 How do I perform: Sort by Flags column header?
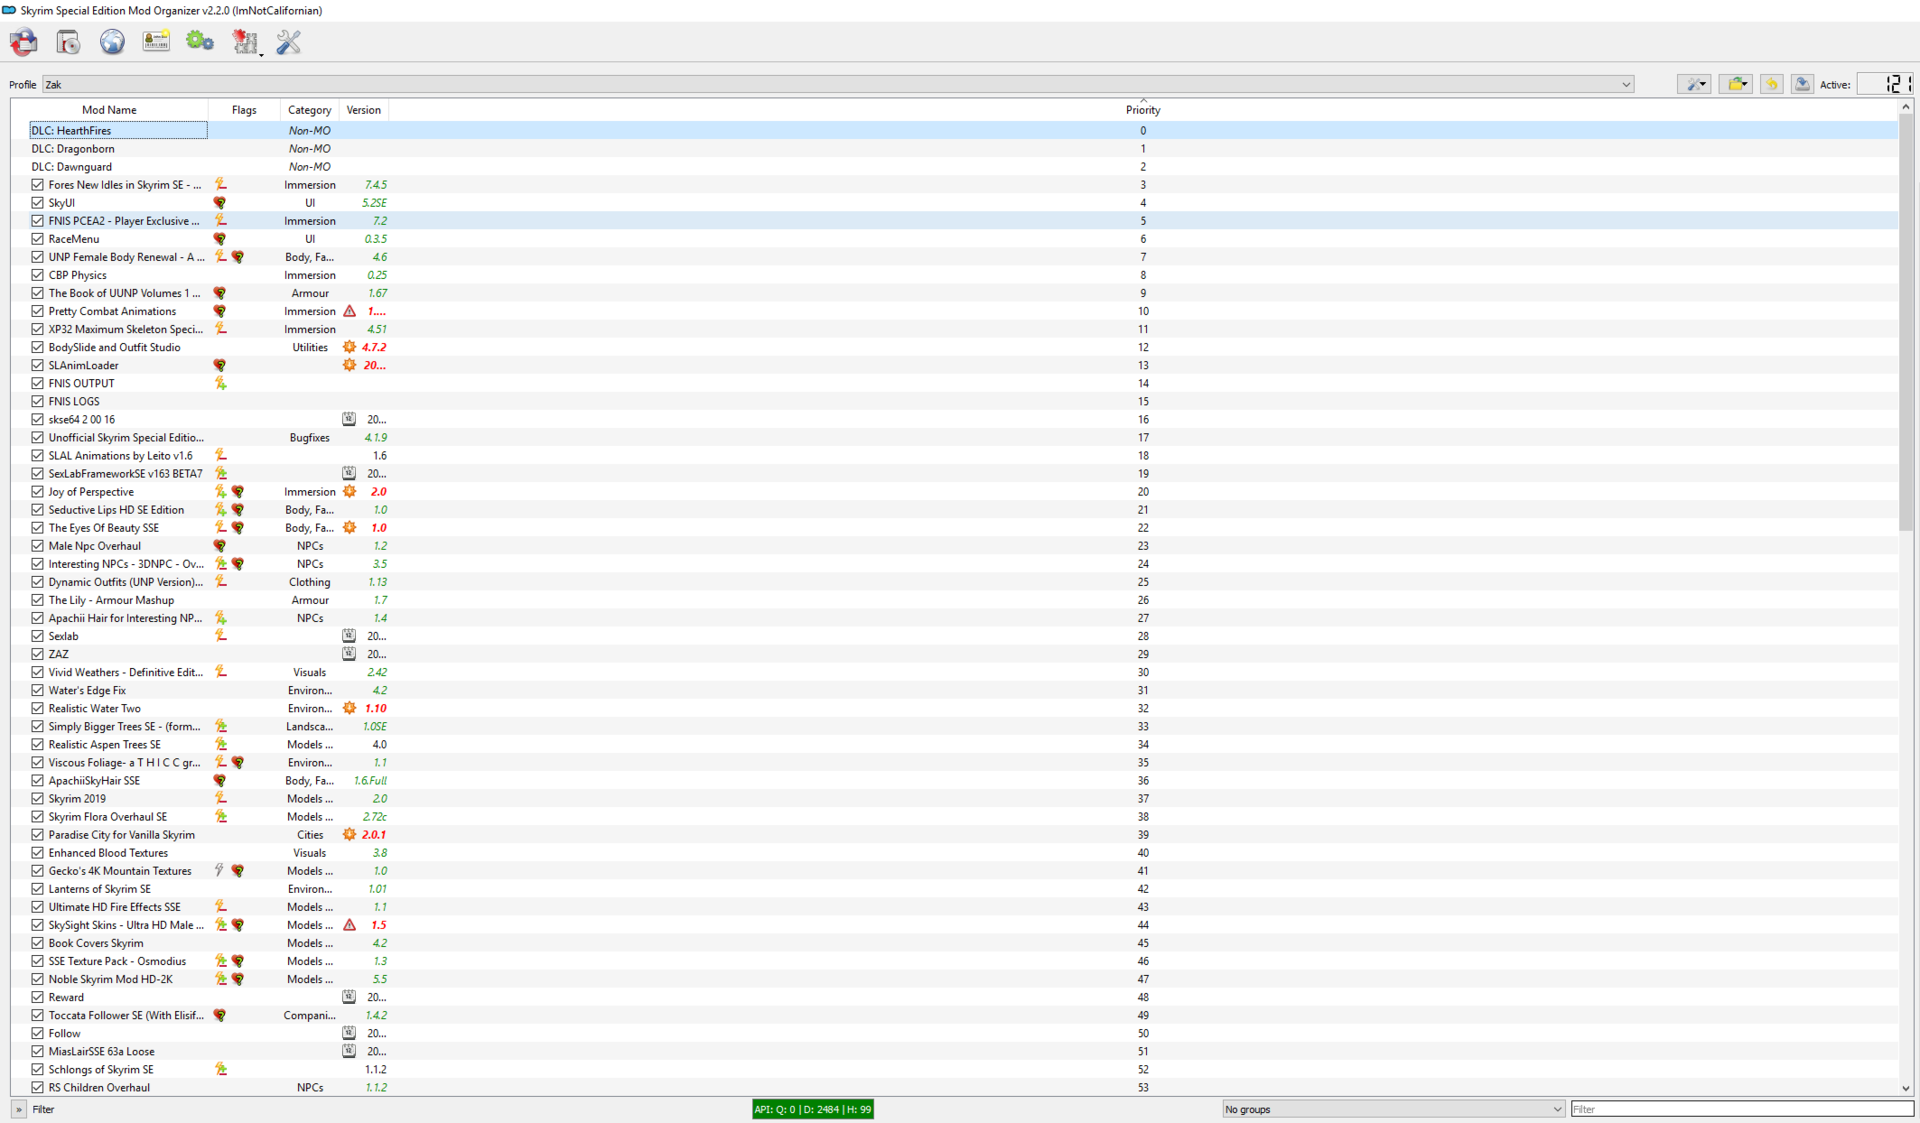point(244,110)
